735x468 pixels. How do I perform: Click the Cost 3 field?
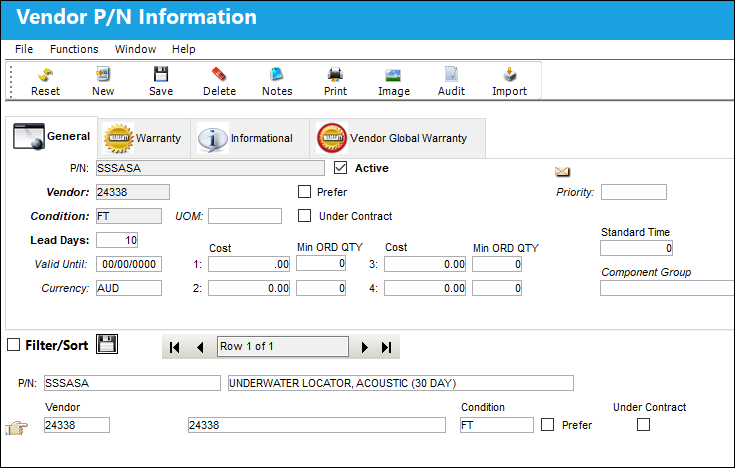coord(425,264)
